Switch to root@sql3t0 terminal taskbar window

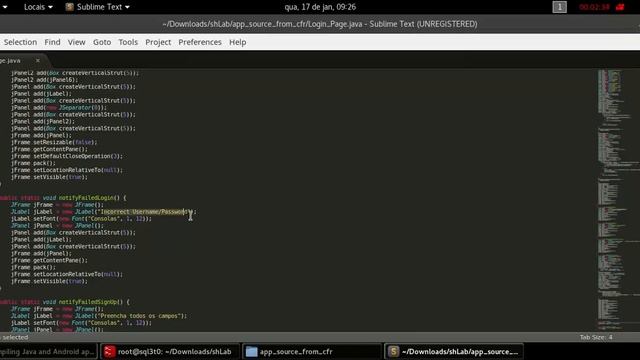tap(169, 351)
